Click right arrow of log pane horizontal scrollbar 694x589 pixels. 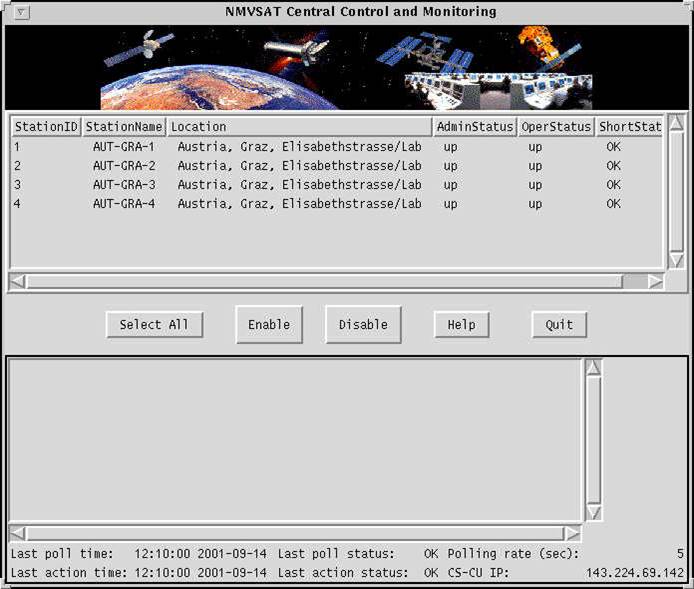point(572,533)
